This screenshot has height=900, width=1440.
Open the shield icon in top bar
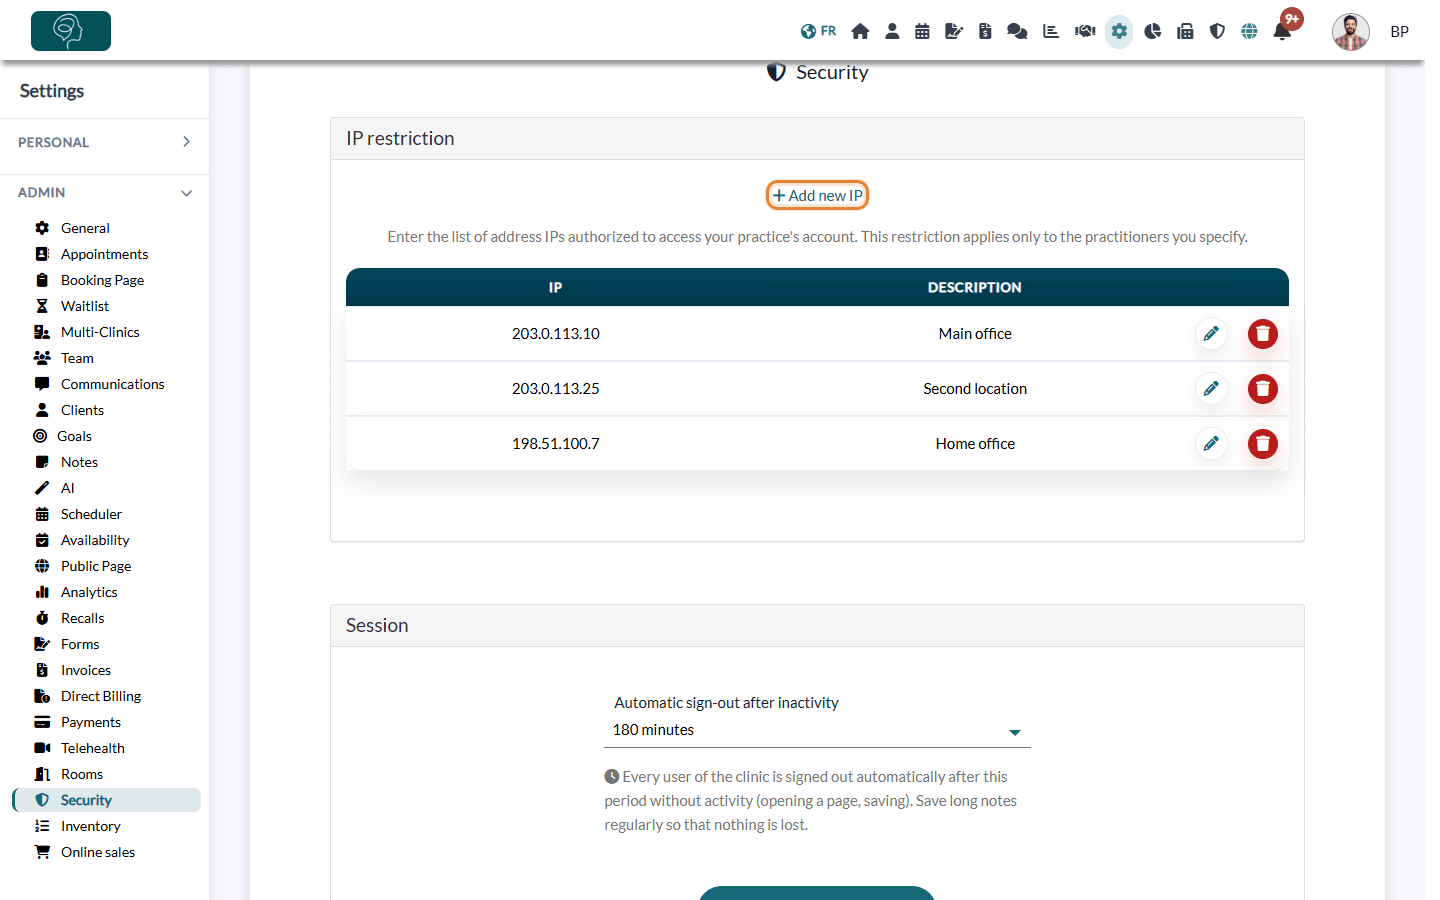(1217, 31)
